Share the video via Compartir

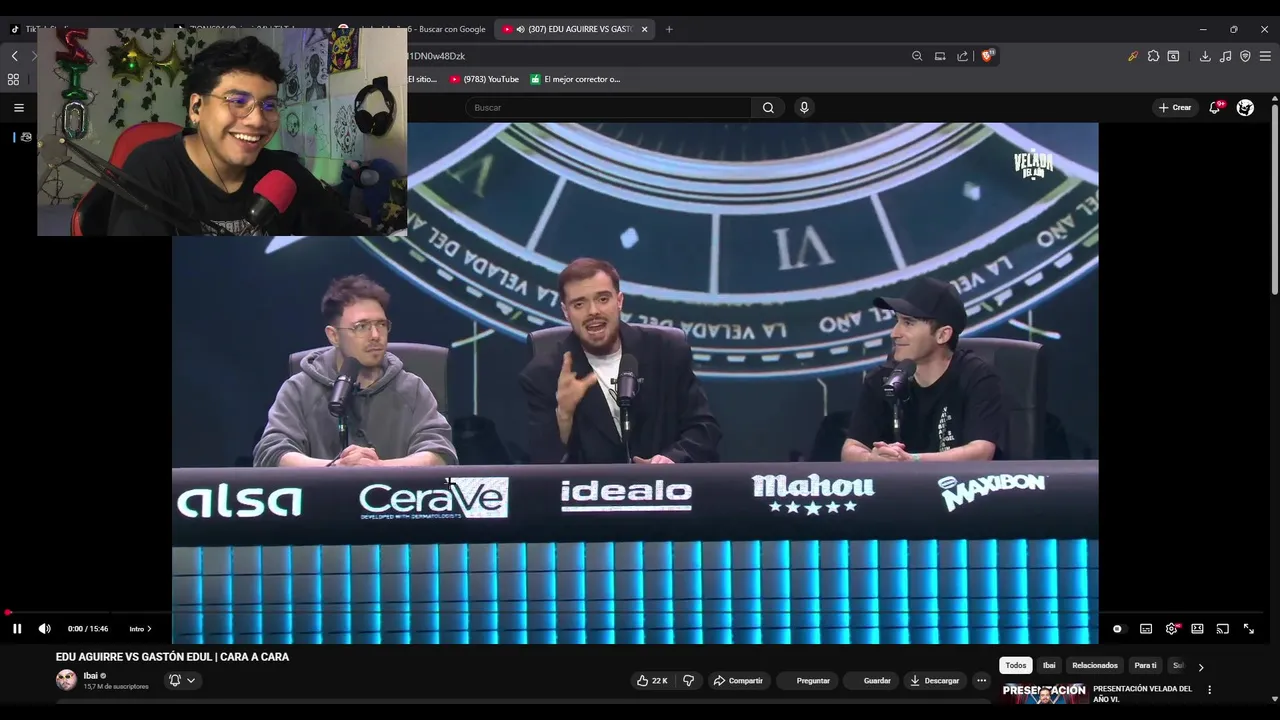tap(738, 681)
